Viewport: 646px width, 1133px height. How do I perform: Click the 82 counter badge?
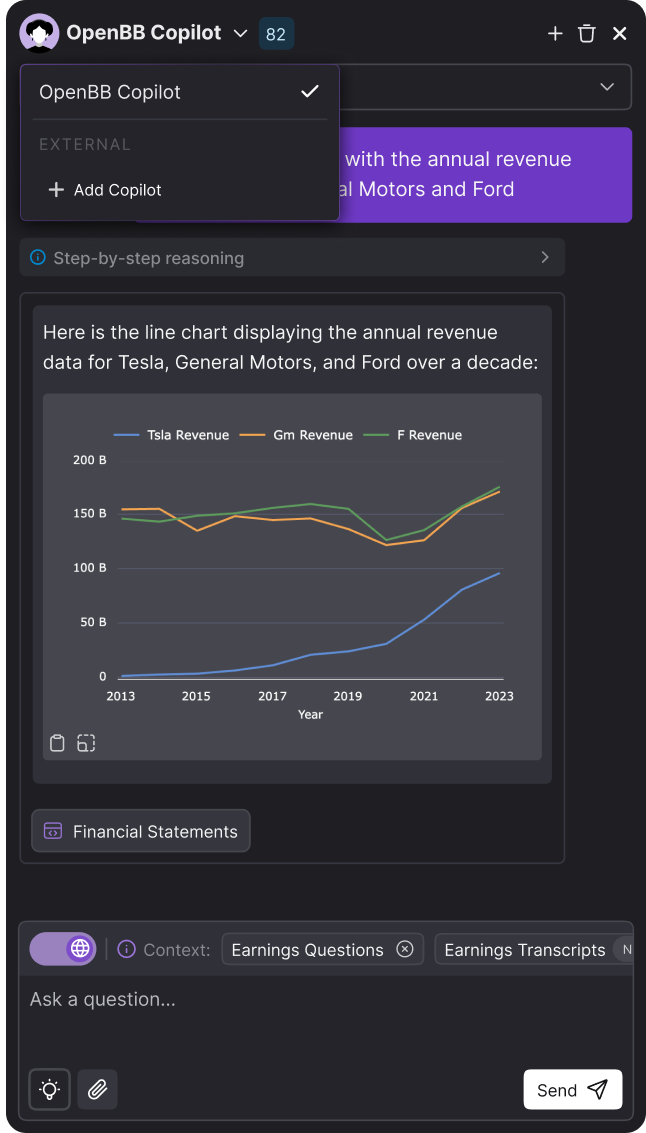[276, 34]
